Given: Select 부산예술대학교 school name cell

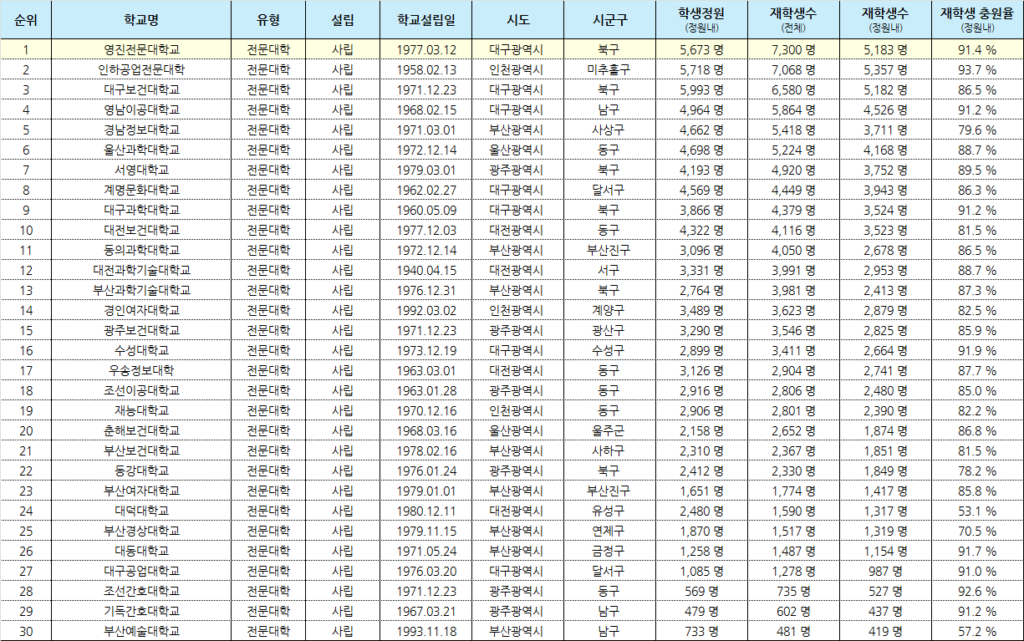Looking at the screenshot, I should 142,632.
